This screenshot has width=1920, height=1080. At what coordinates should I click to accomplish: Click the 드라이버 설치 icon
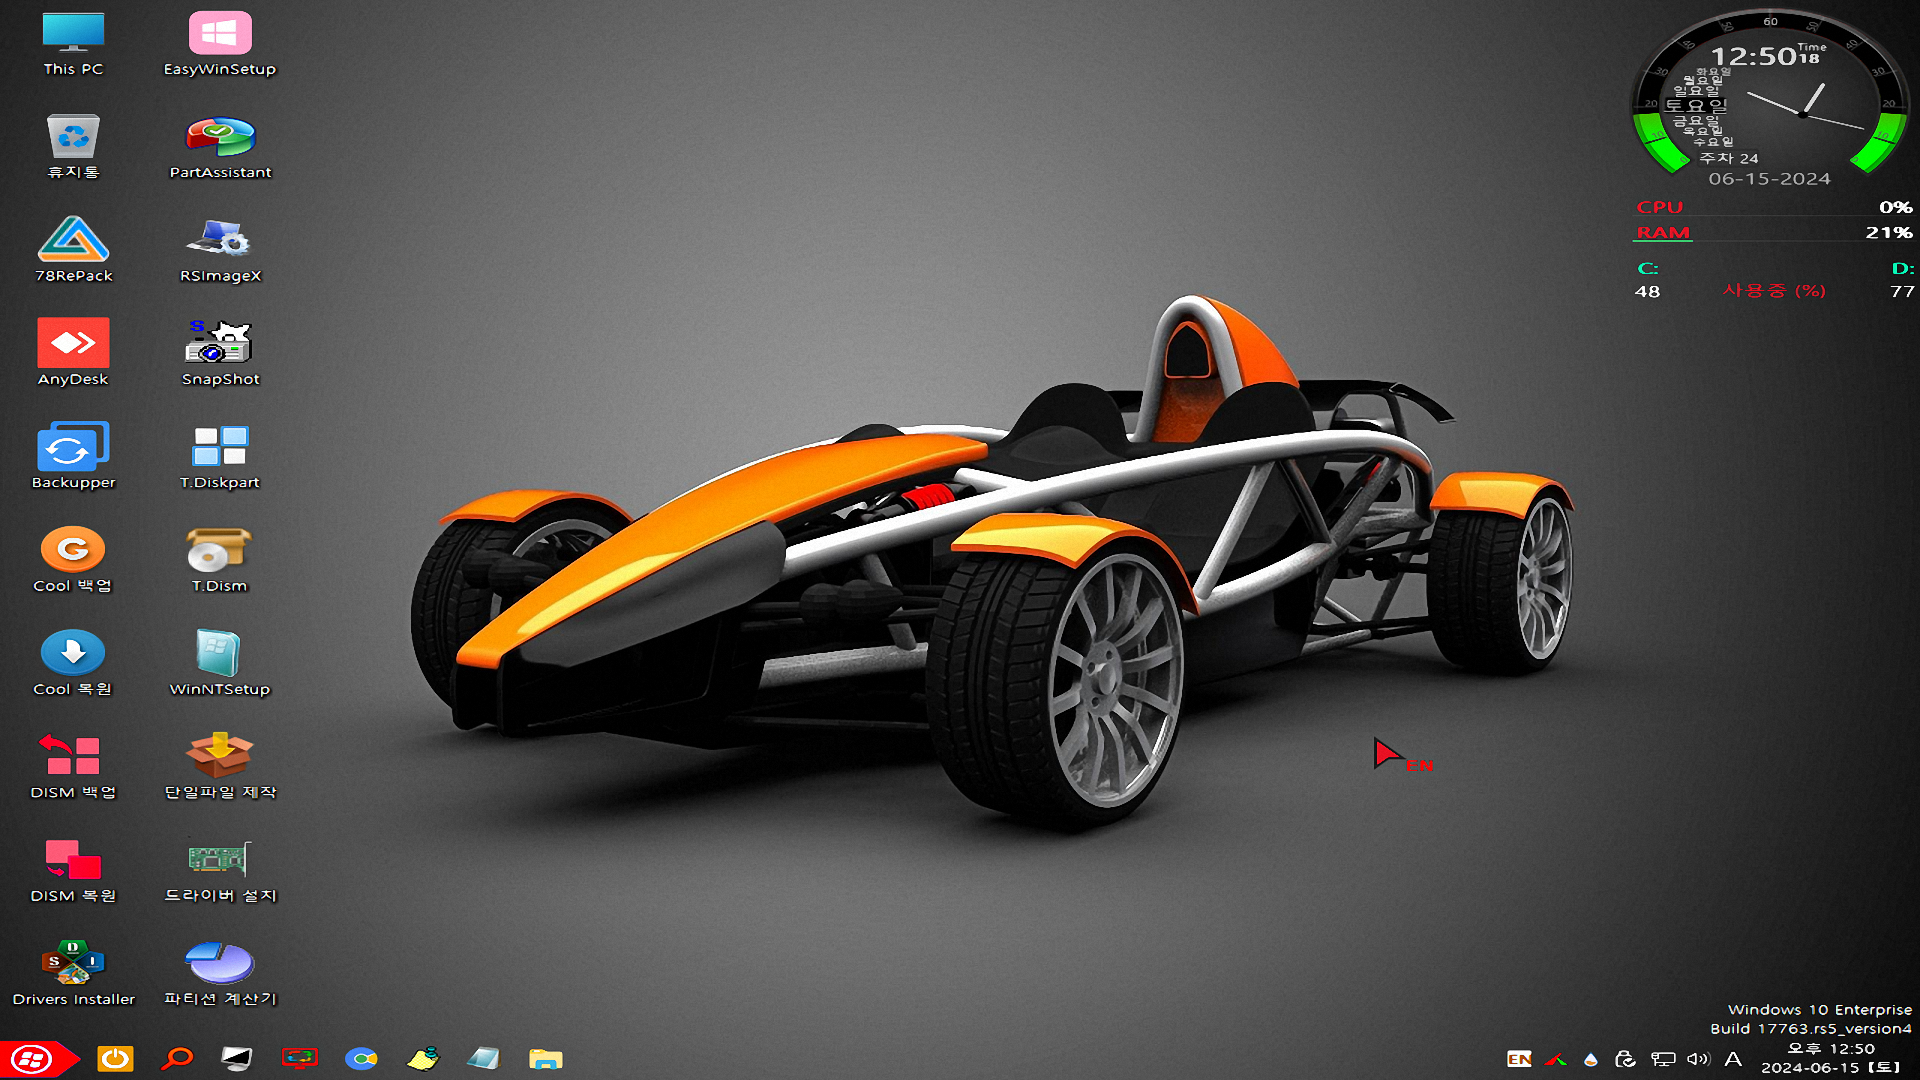tap(220, 870)
